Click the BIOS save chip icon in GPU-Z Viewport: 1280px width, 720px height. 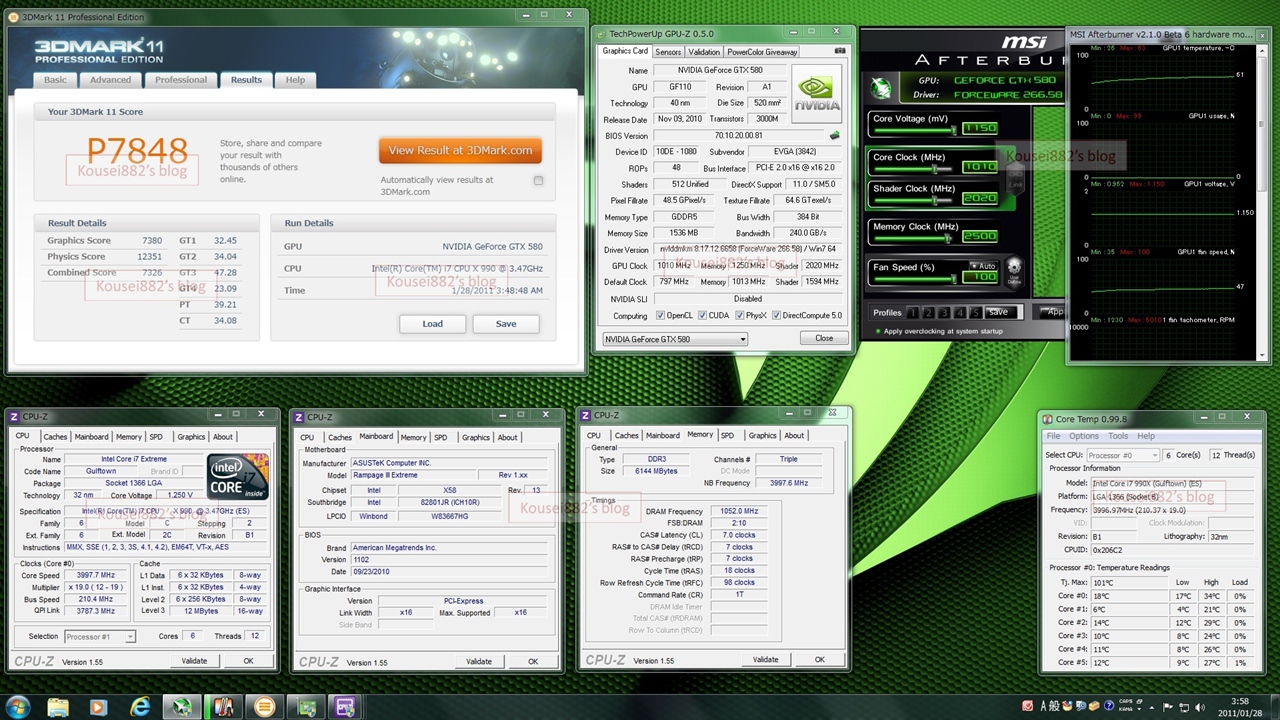[835, 136]
